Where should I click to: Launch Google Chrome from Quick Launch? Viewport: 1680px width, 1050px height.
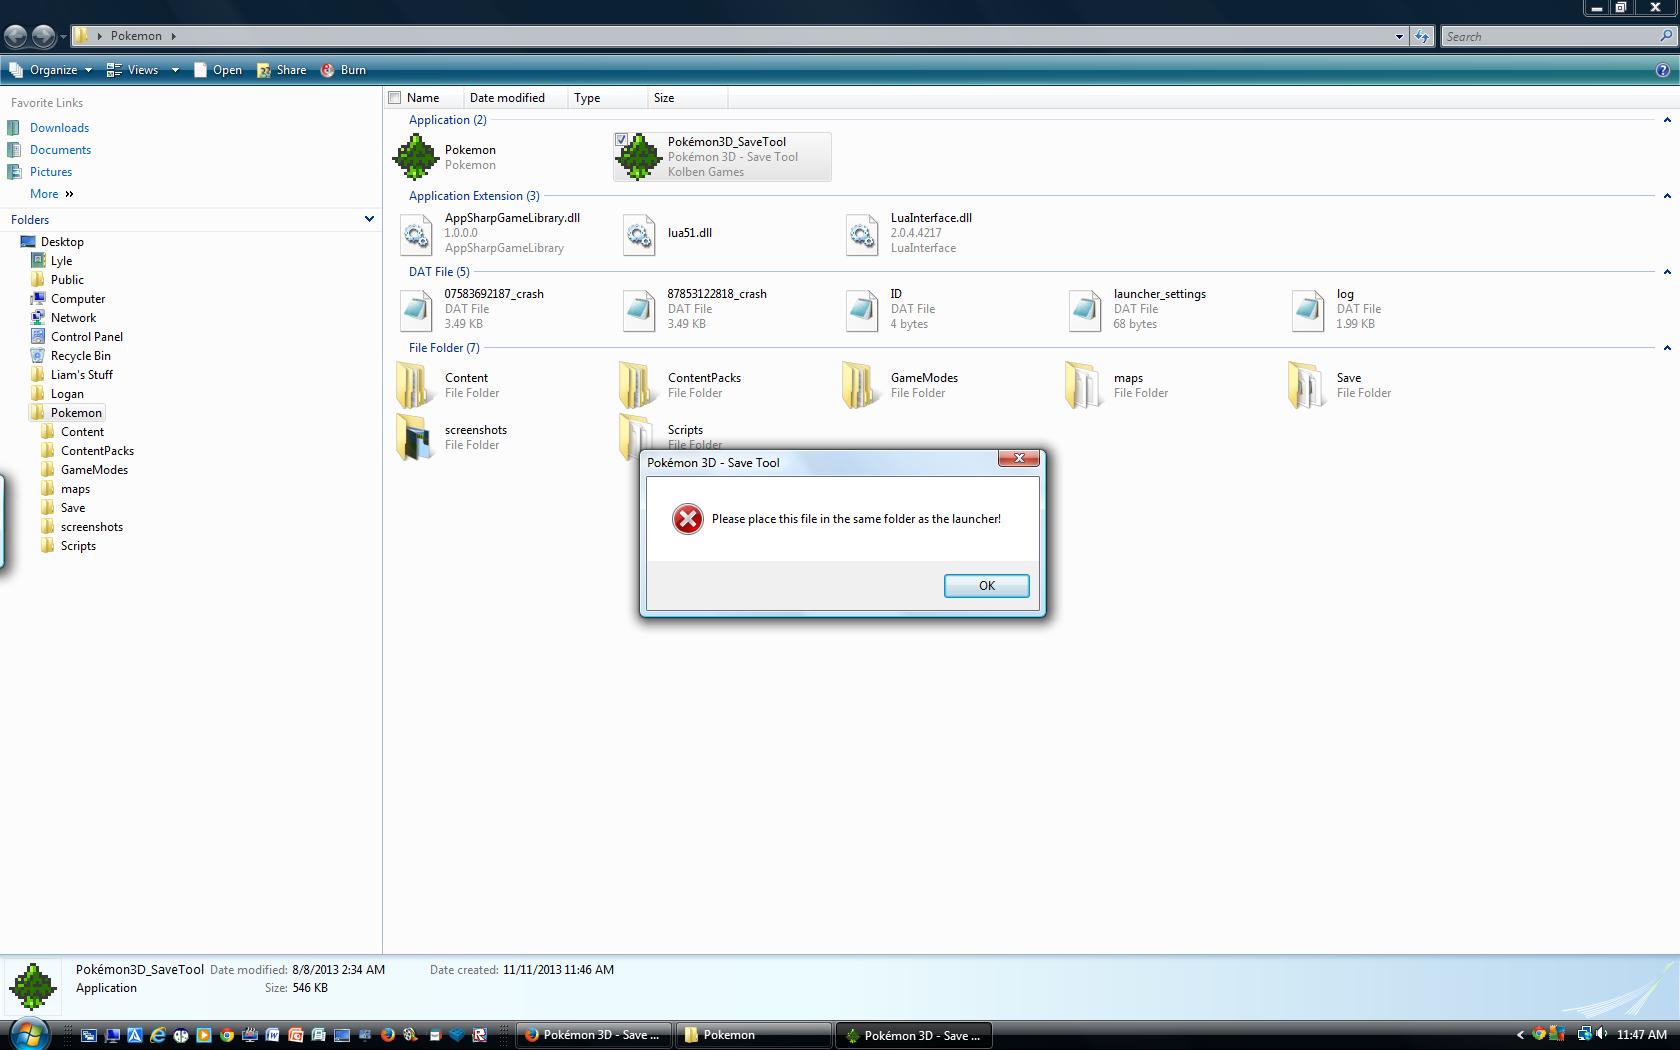click(227, 1035)
